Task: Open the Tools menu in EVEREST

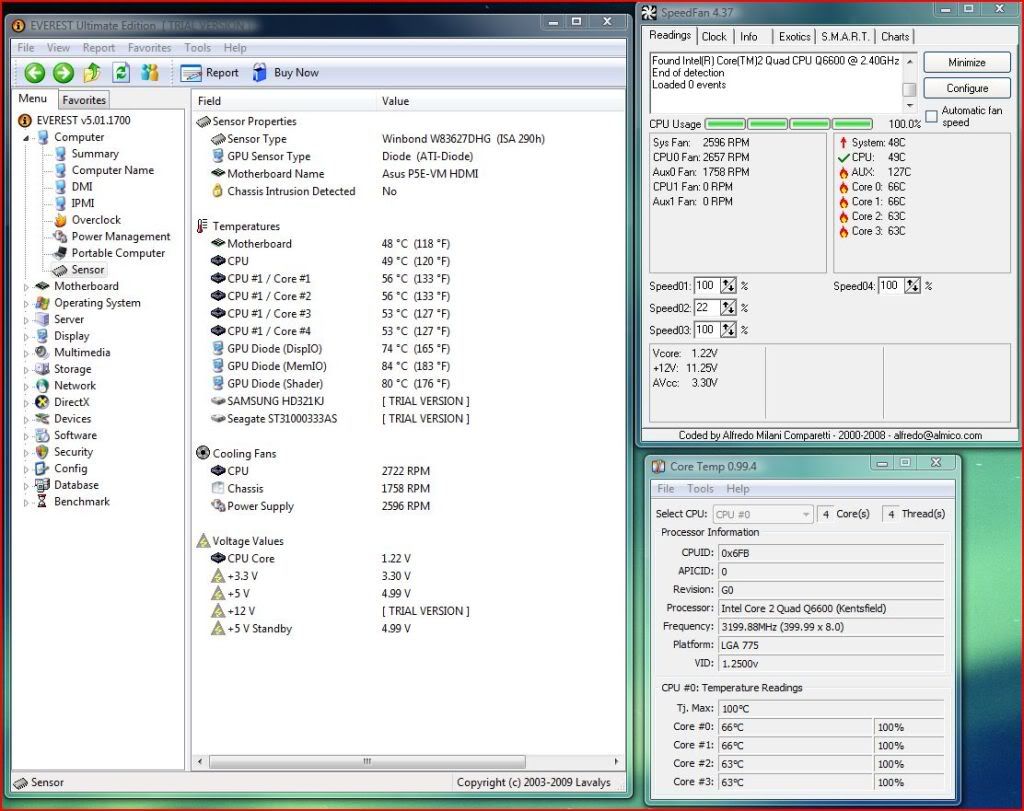Action: pyautogui.click(x=197, y=48)
